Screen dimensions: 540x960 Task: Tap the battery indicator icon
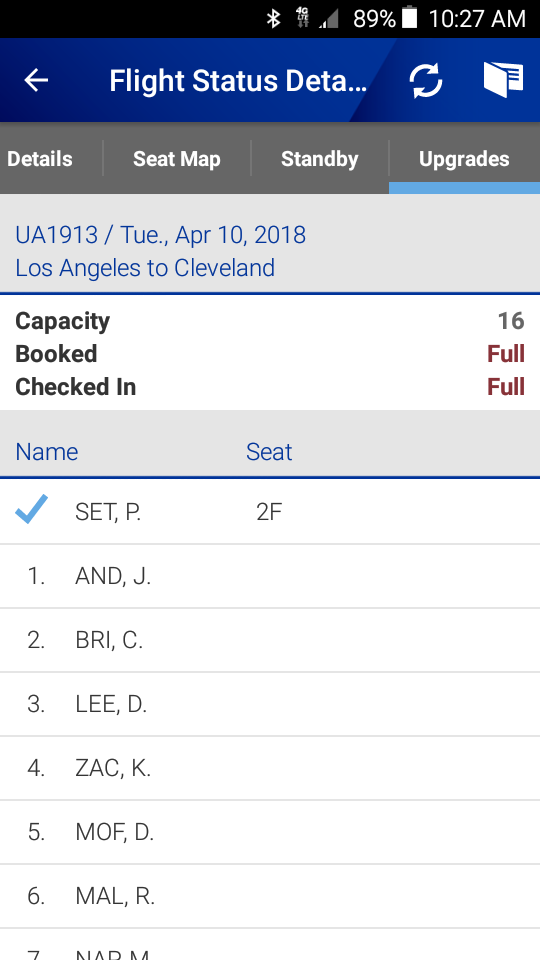point(409,18)
